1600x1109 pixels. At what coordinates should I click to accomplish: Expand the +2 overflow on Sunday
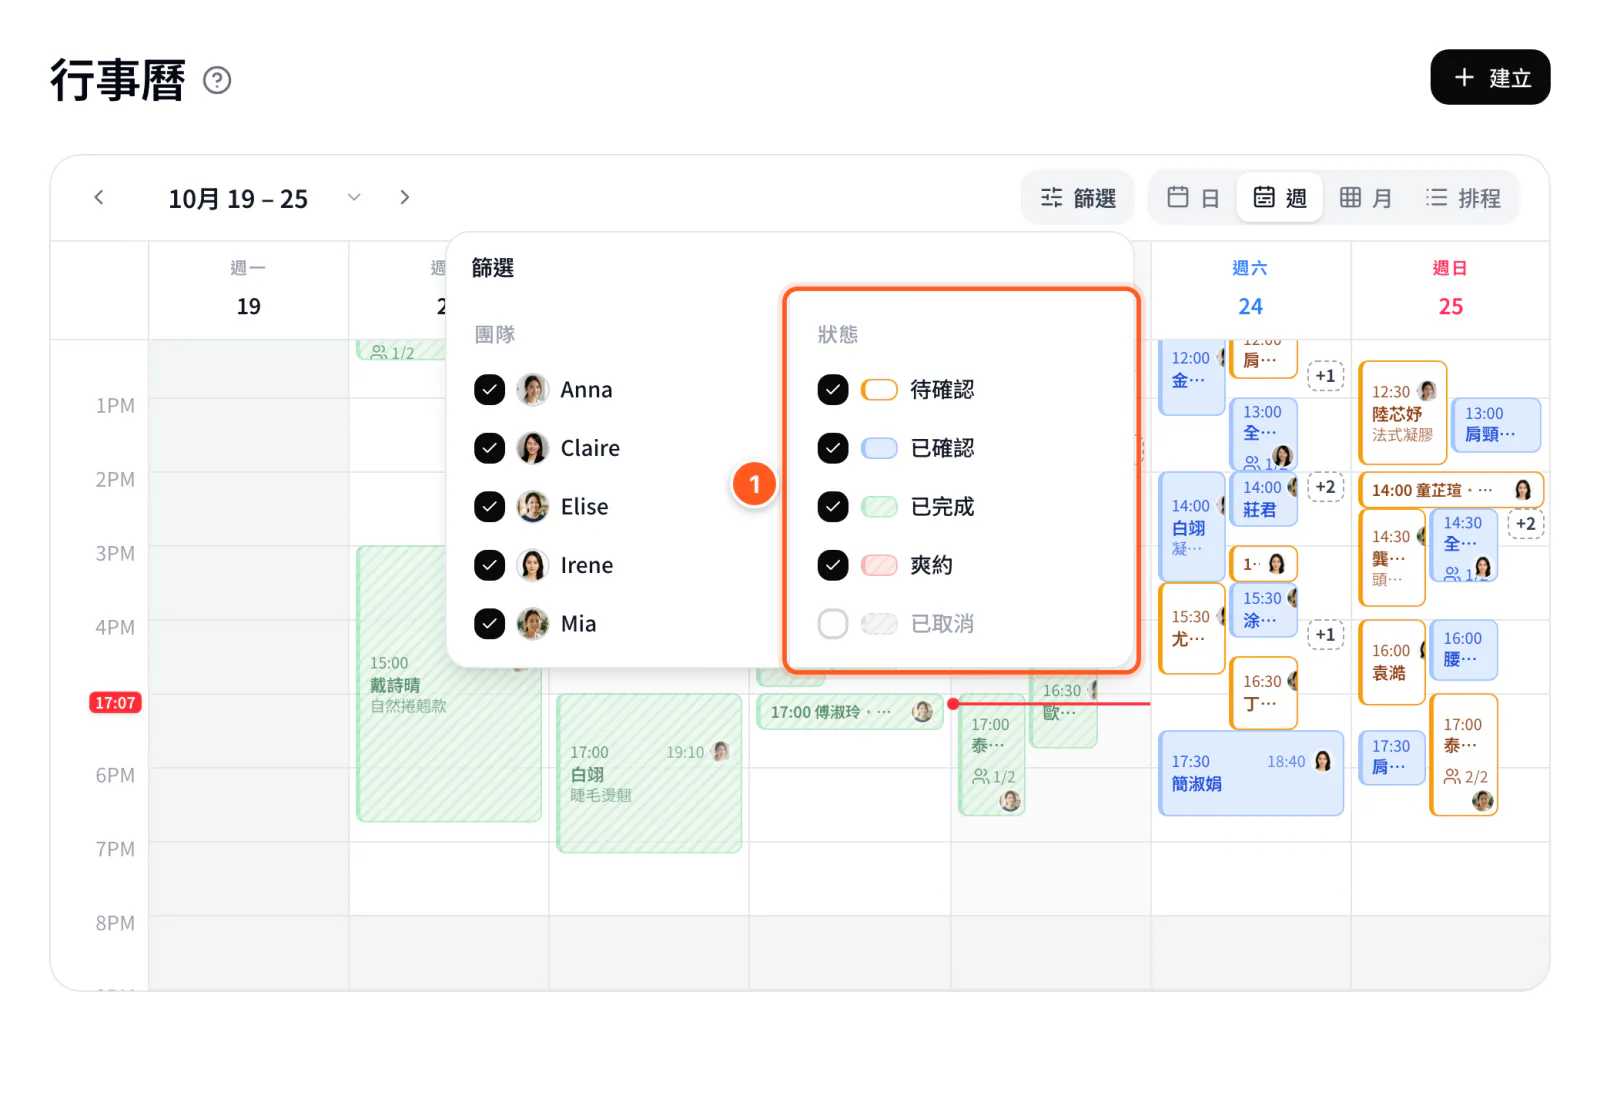[x=1525, y=524]
